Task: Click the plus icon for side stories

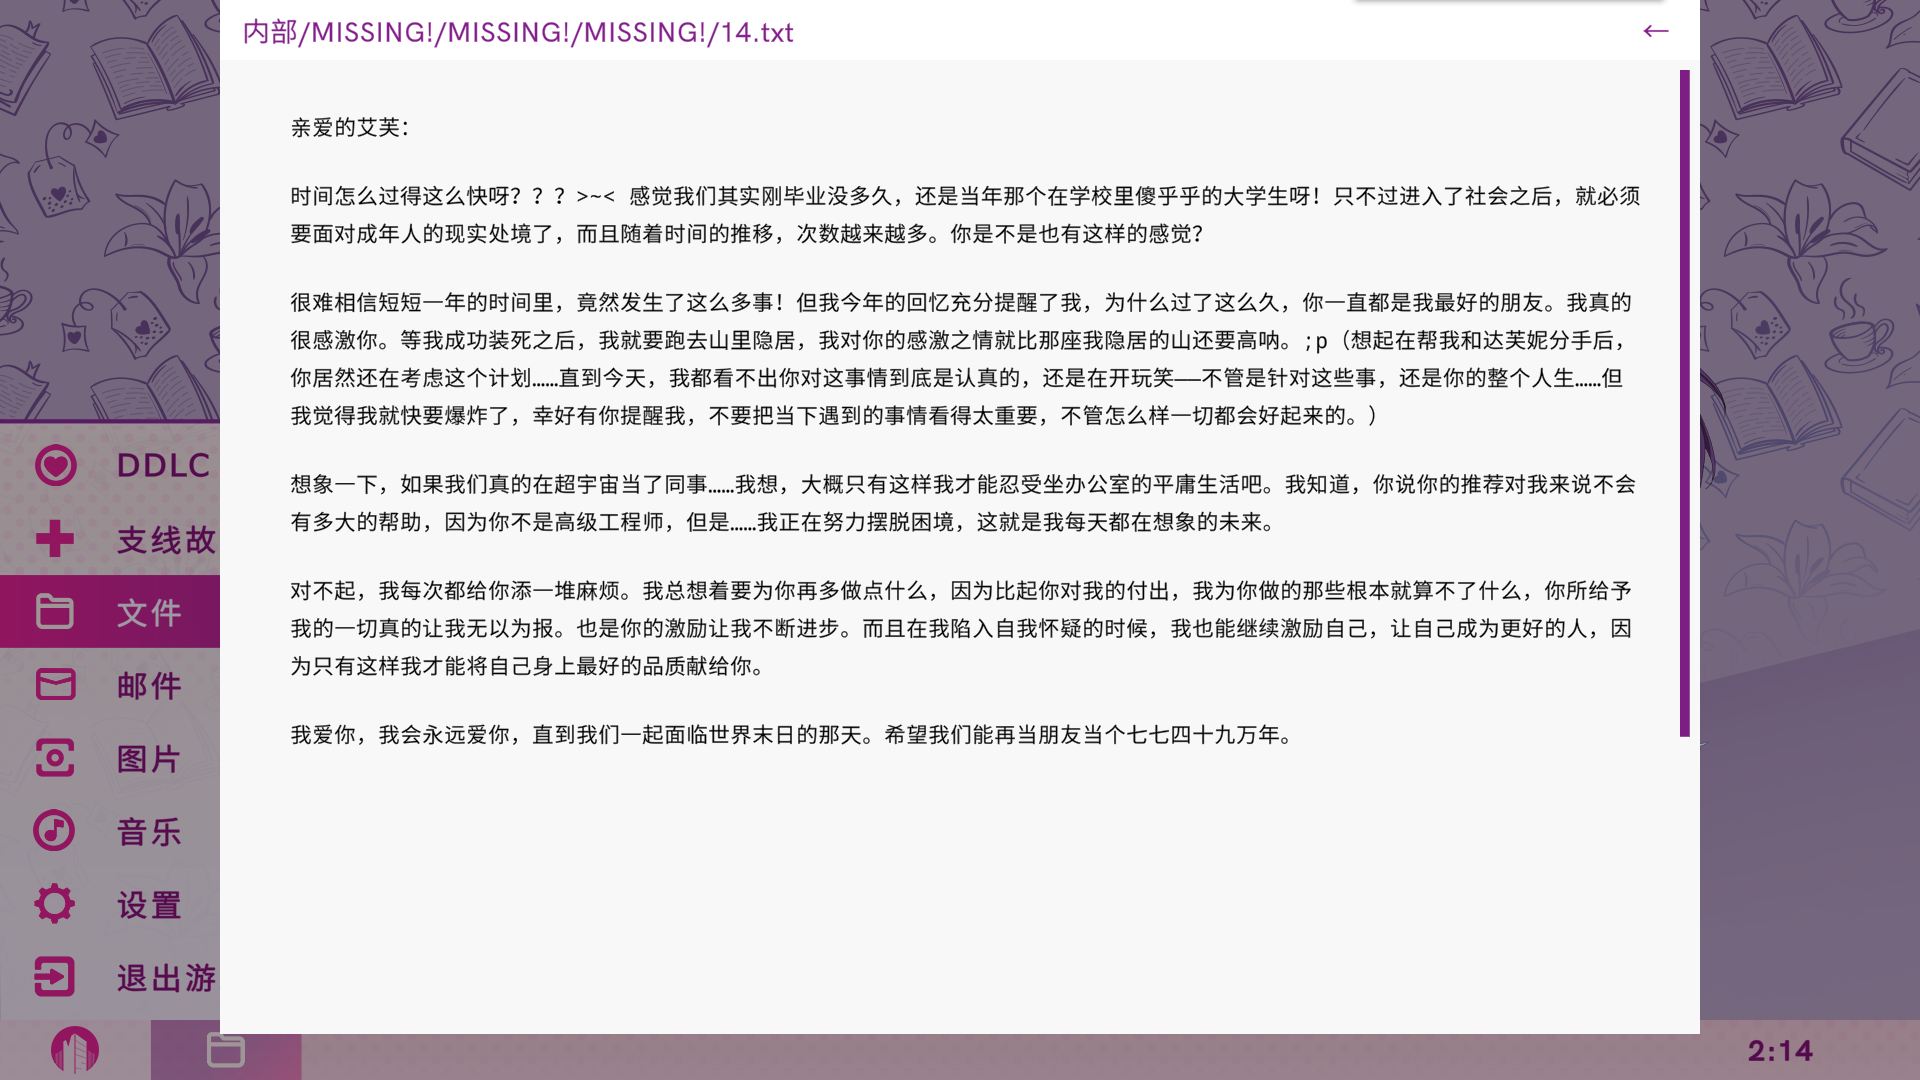Action: click(x=55, y=538)
